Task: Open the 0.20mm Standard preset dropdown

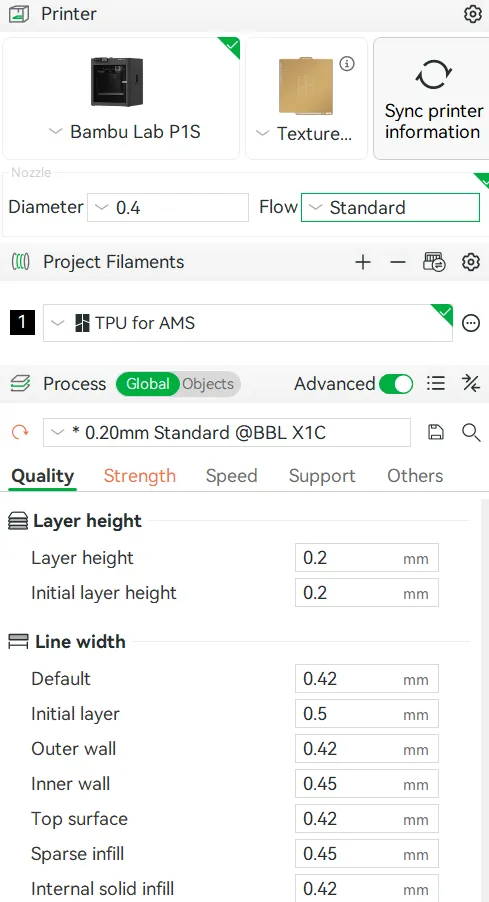Action: coord(227,433)
